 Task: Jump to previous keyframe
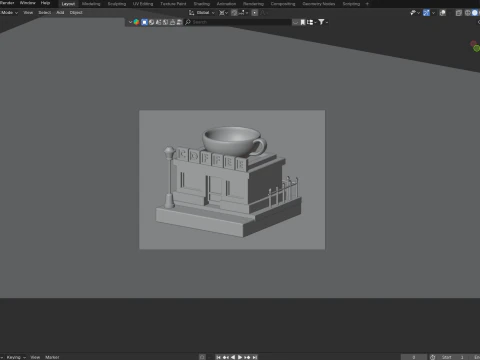(x=226, y=357)
